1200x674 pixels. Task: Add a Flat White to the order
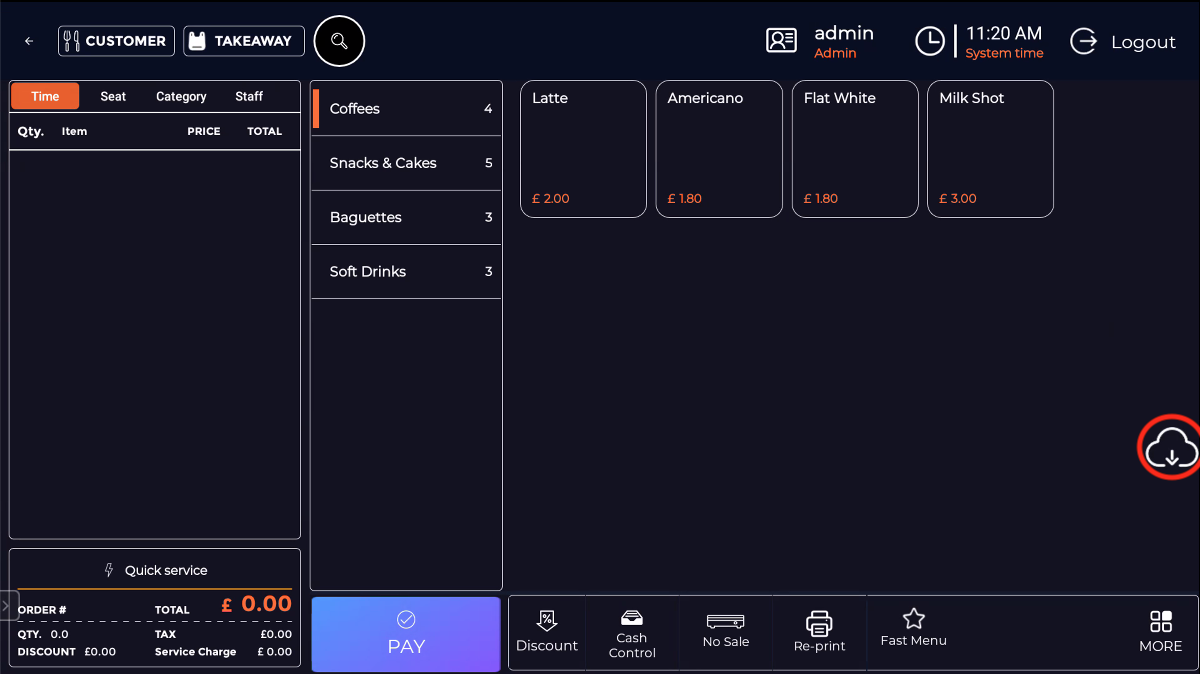tap(855, 149)
